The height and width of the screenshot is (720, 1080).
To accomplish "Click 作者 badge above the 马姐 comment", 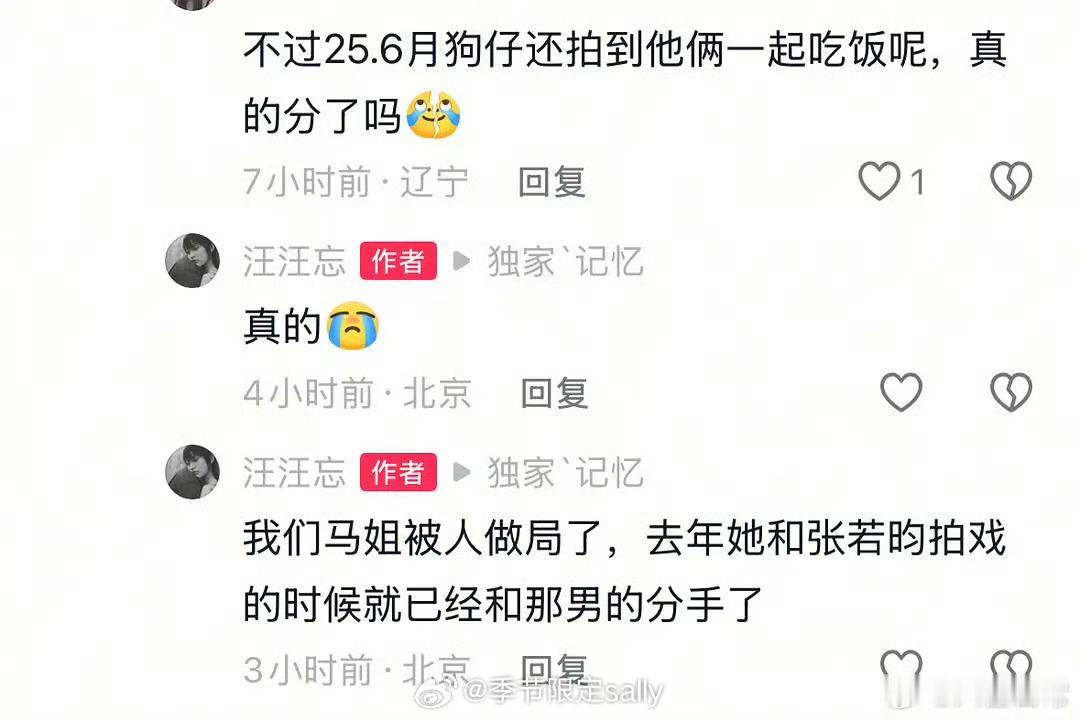I will click(x=398, y=472).
